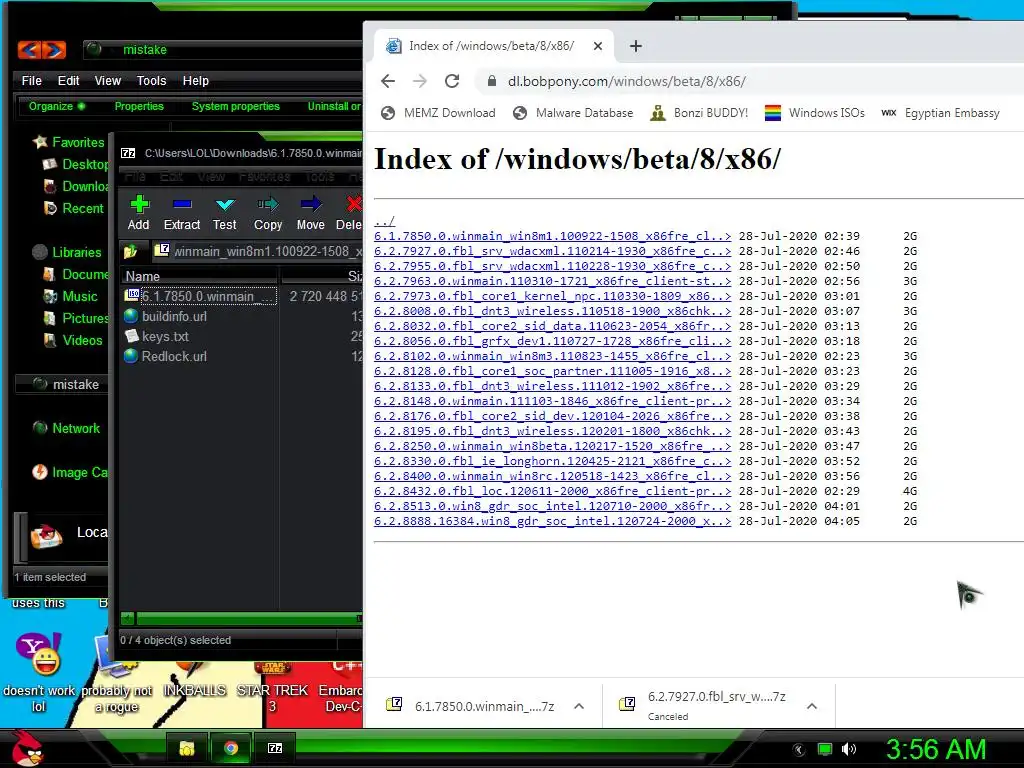Click the forward arrow in Chrome
1024x768 pixels.
click(420, 81)
